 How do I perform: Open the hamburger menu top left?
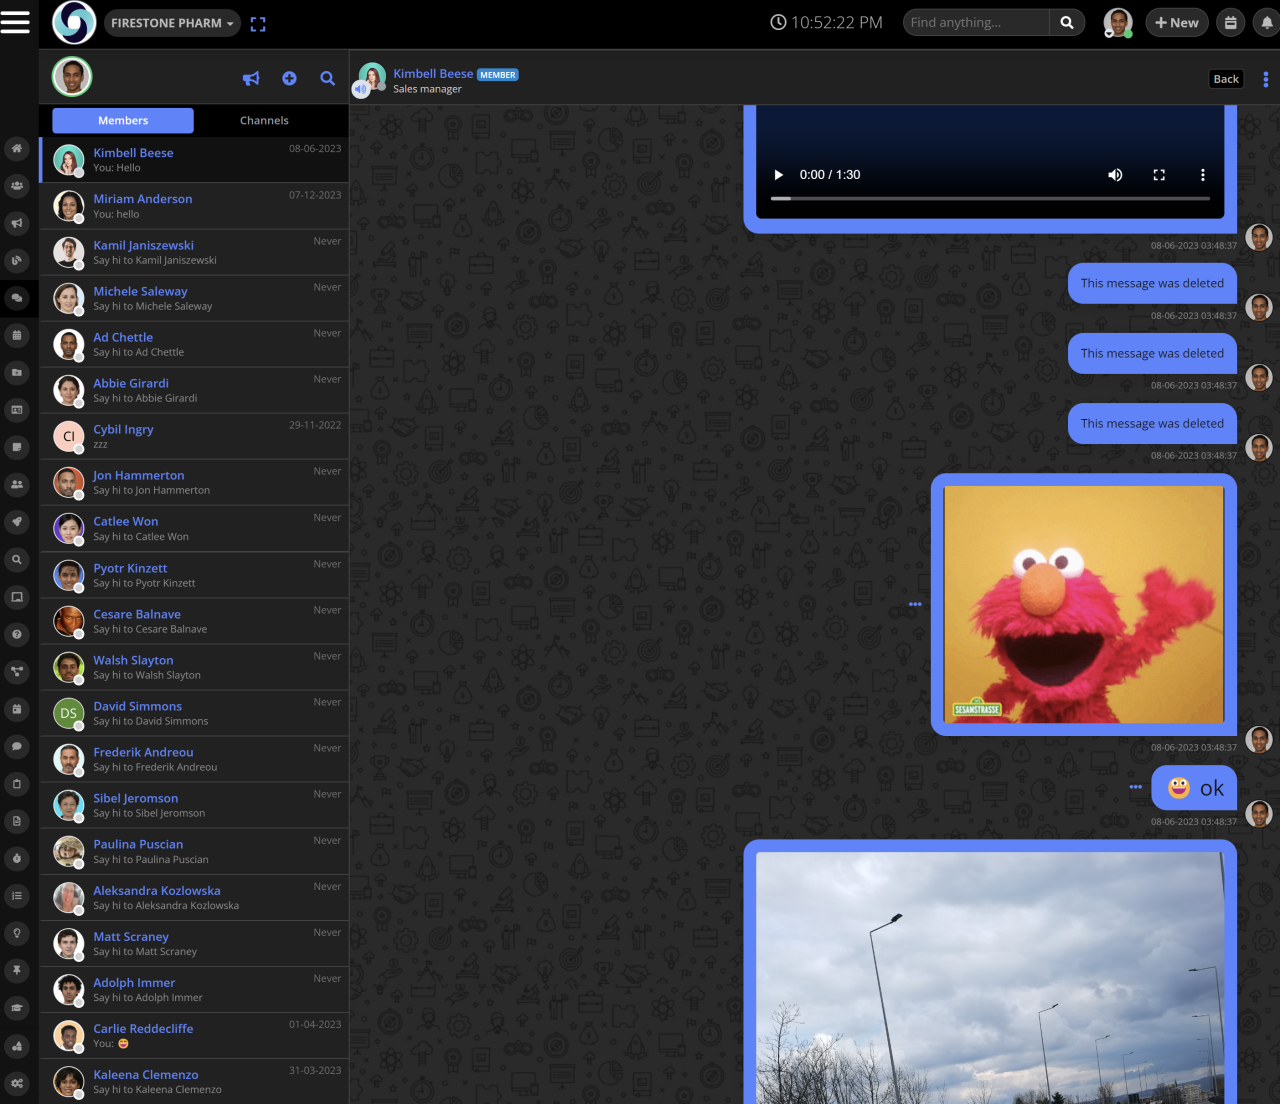(x=16, y=21)
